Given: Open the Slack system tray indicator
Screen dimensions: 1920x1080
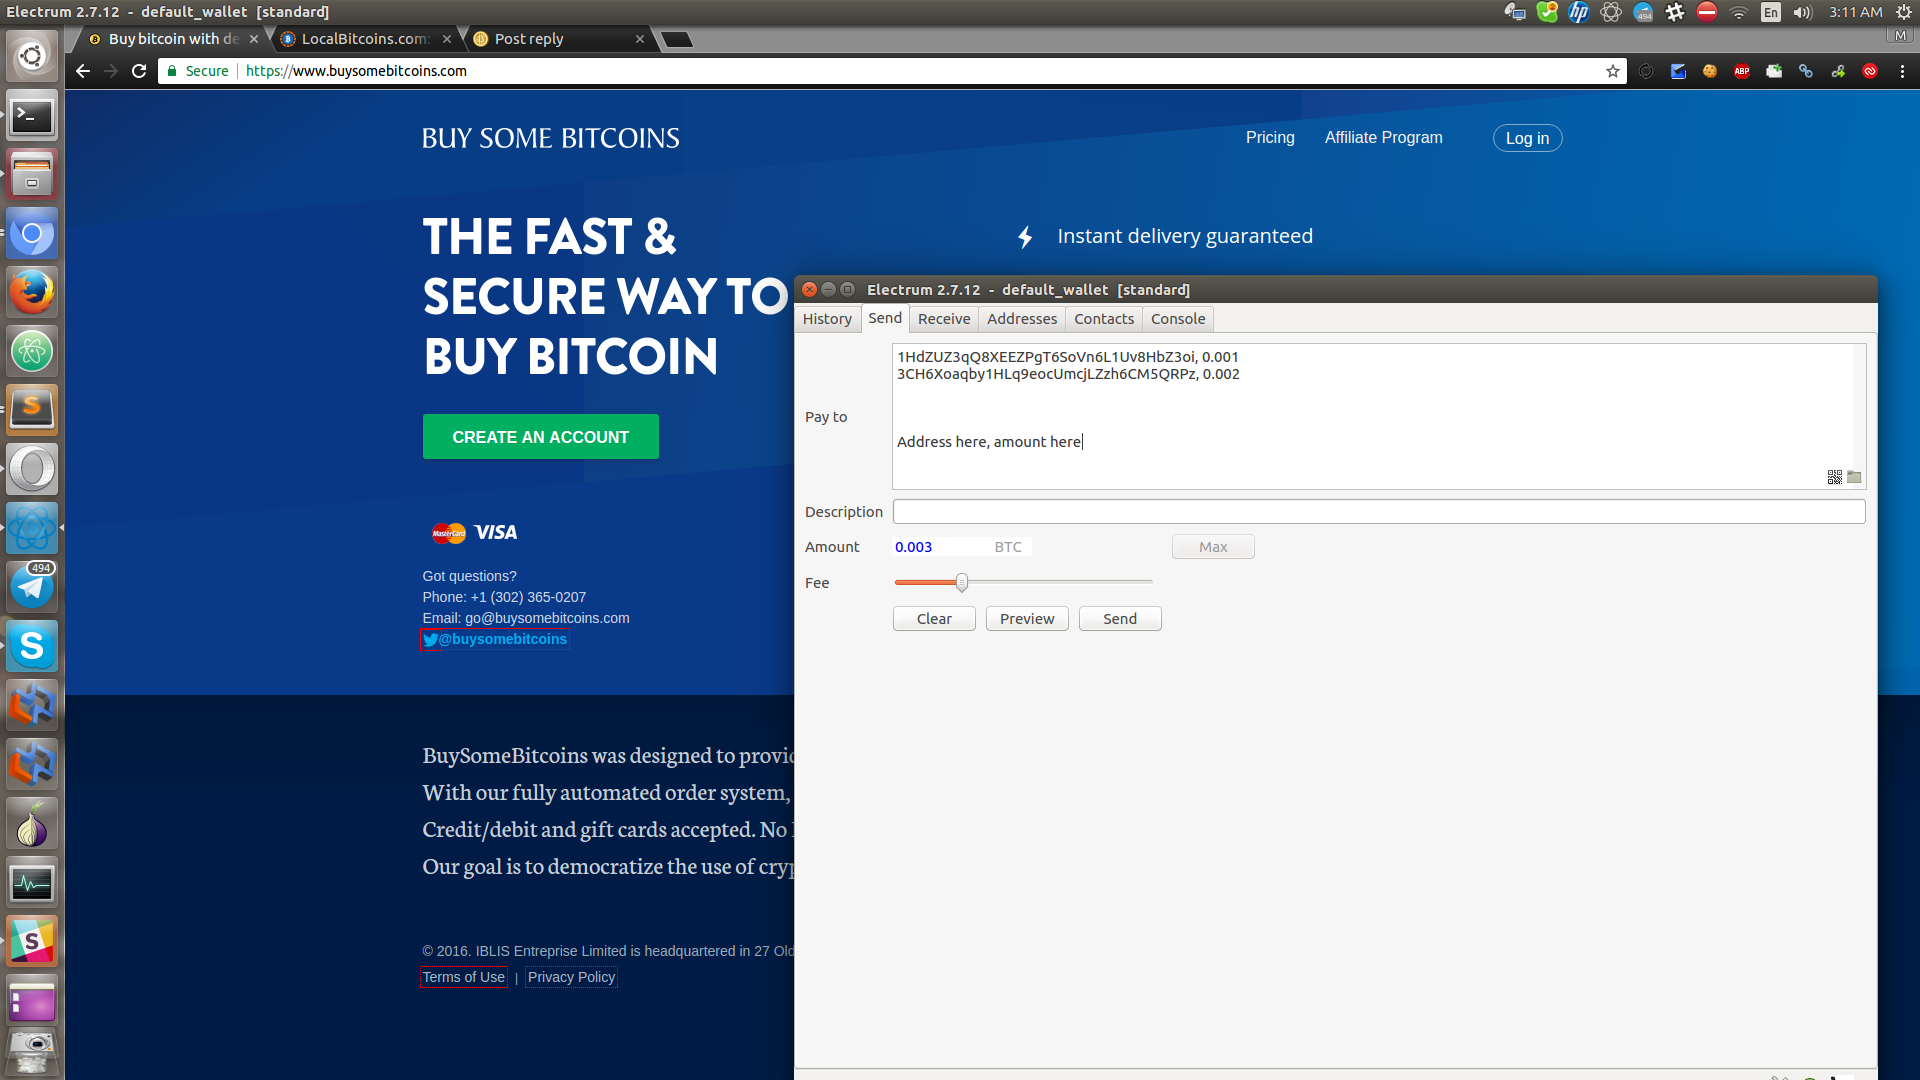Looking at the screenshot, I should pyautogui.click(x=1675, y=12).
